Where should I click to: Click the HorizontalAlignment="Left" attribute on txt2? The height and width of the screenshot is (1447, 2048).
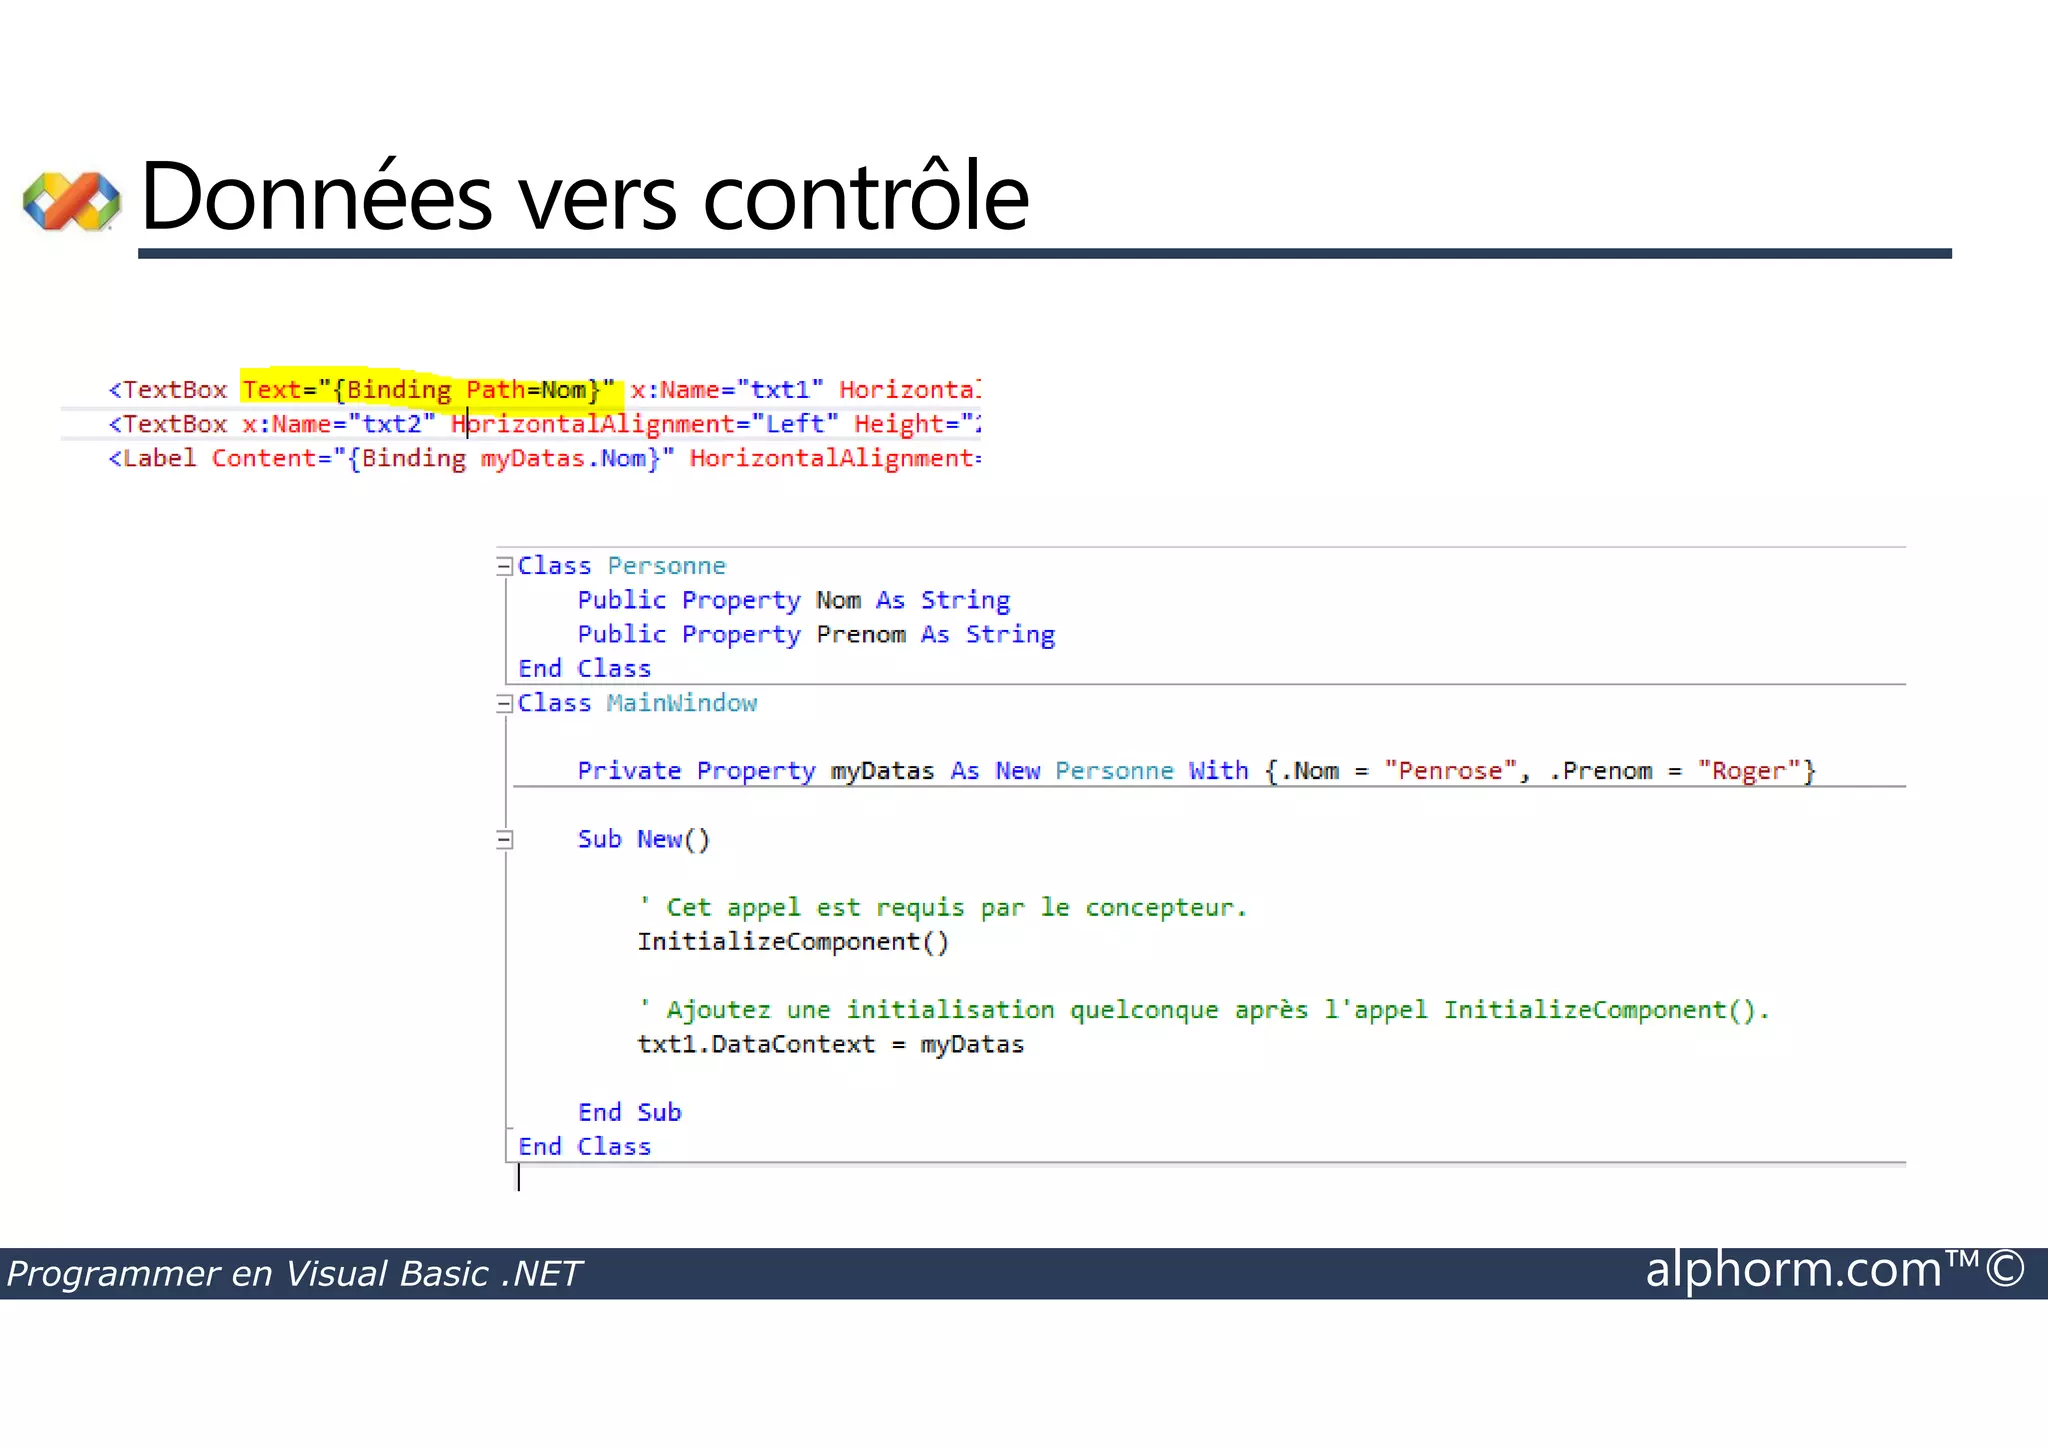pyautogui.click(x=645, y=424)
